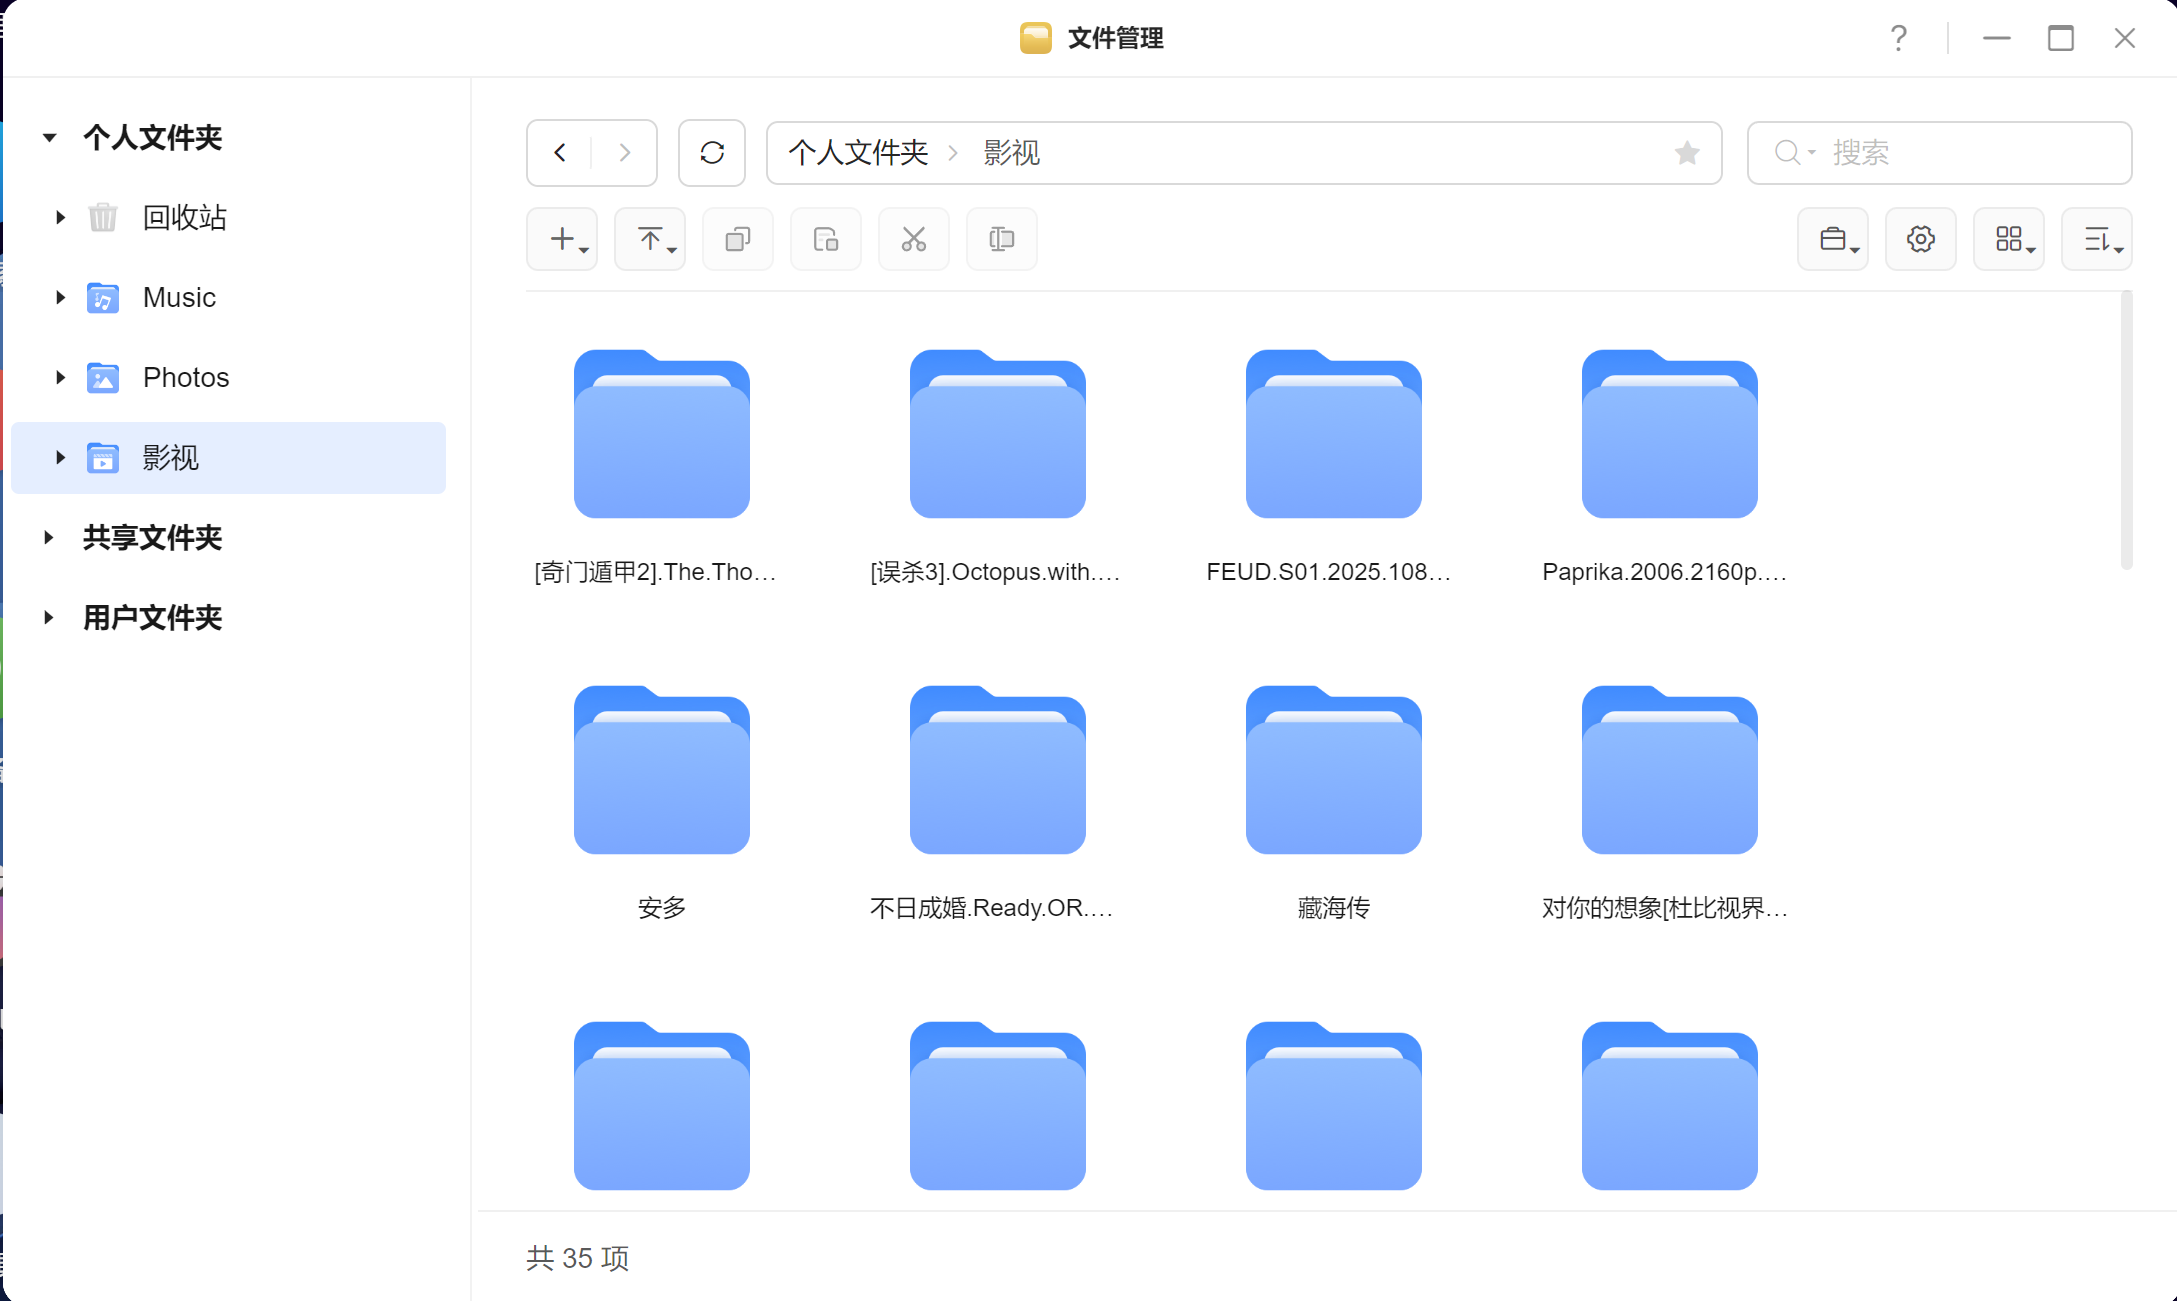This screenshot has height=1301, width=2177.
Task: Select Music in the sidebar
Action: coord(179,298)
